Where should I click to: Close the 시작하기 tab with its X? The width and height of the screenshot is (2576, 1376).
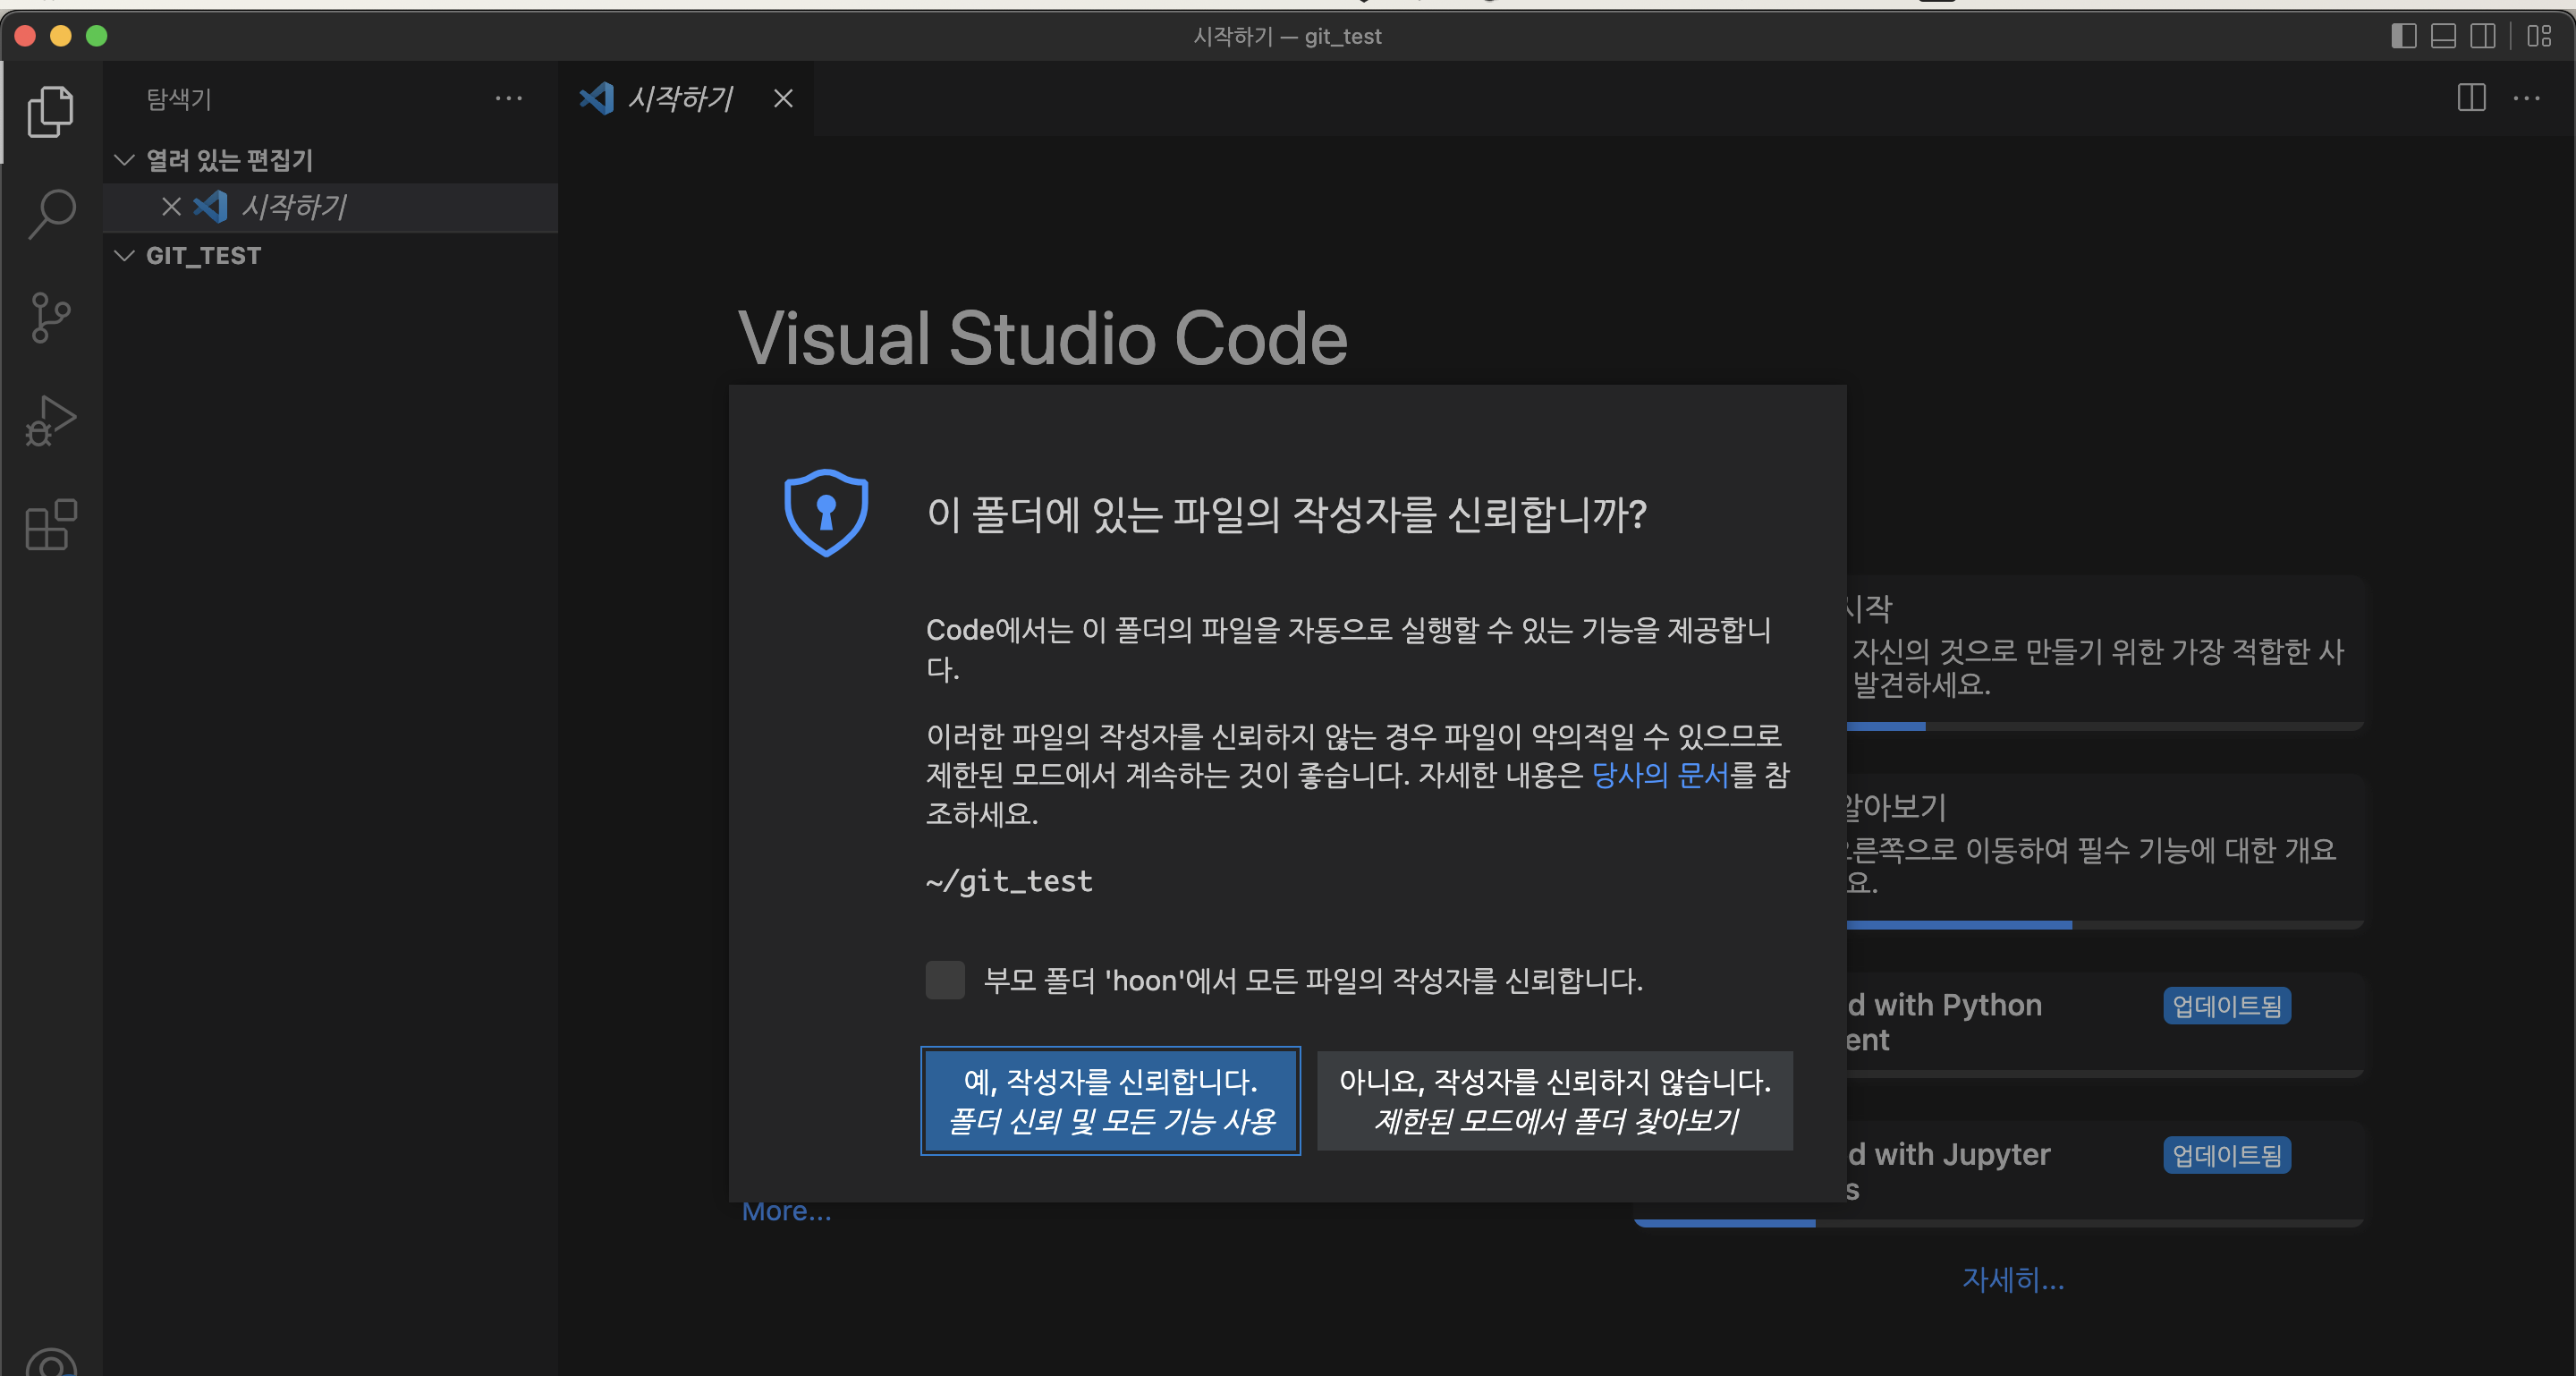point(783,98)
